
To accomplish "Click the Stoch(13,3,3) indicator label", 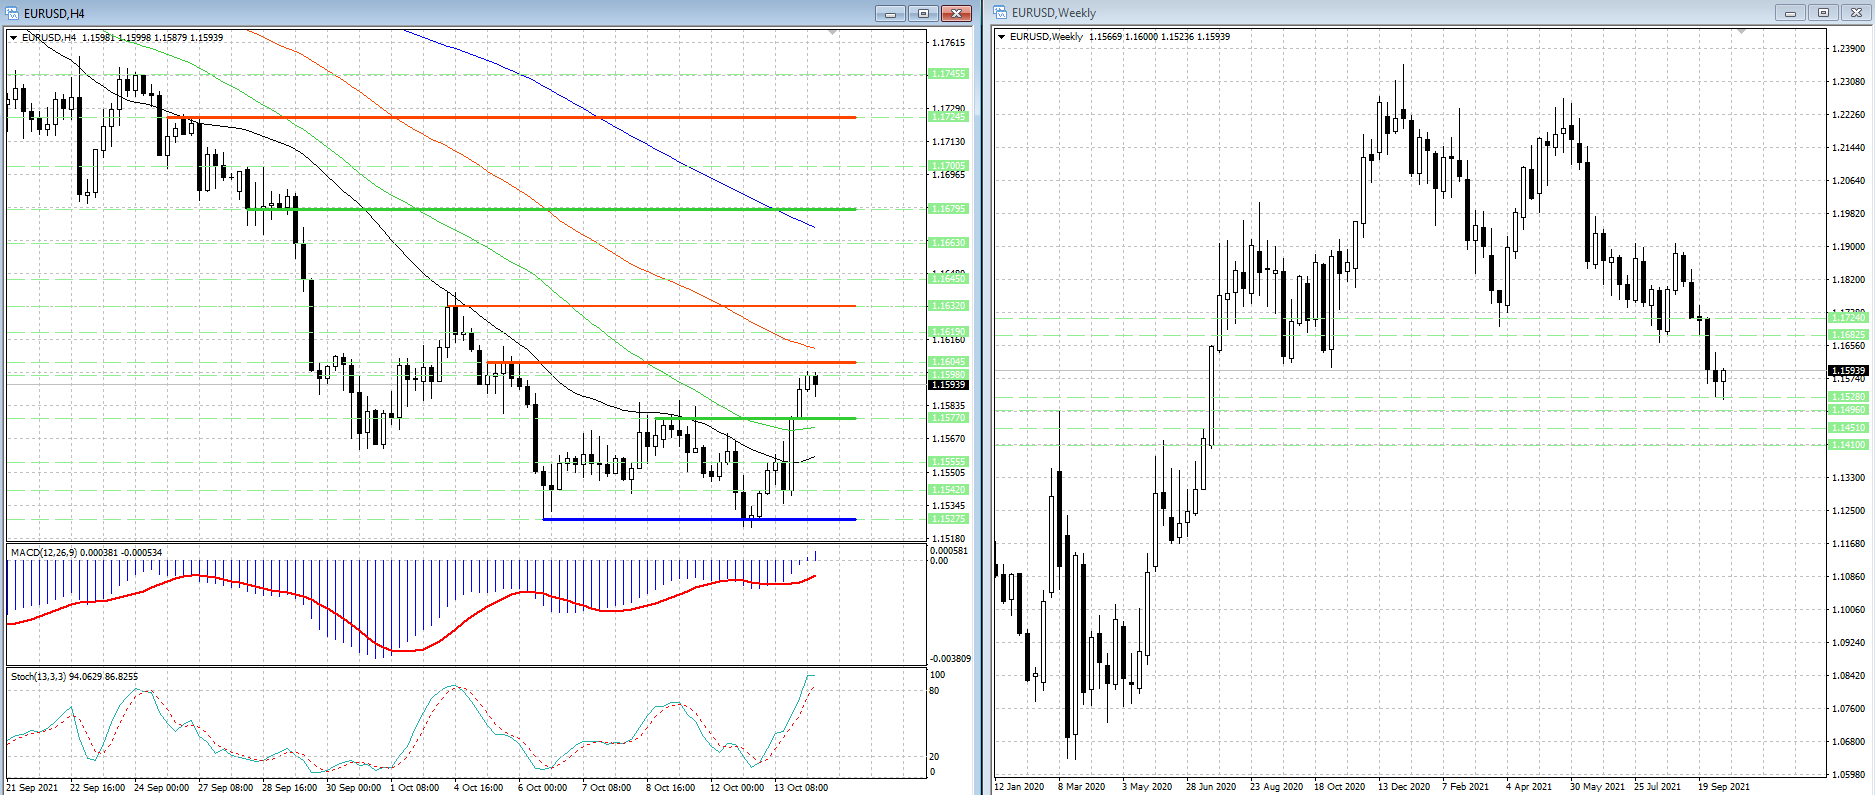I will 74,677.
